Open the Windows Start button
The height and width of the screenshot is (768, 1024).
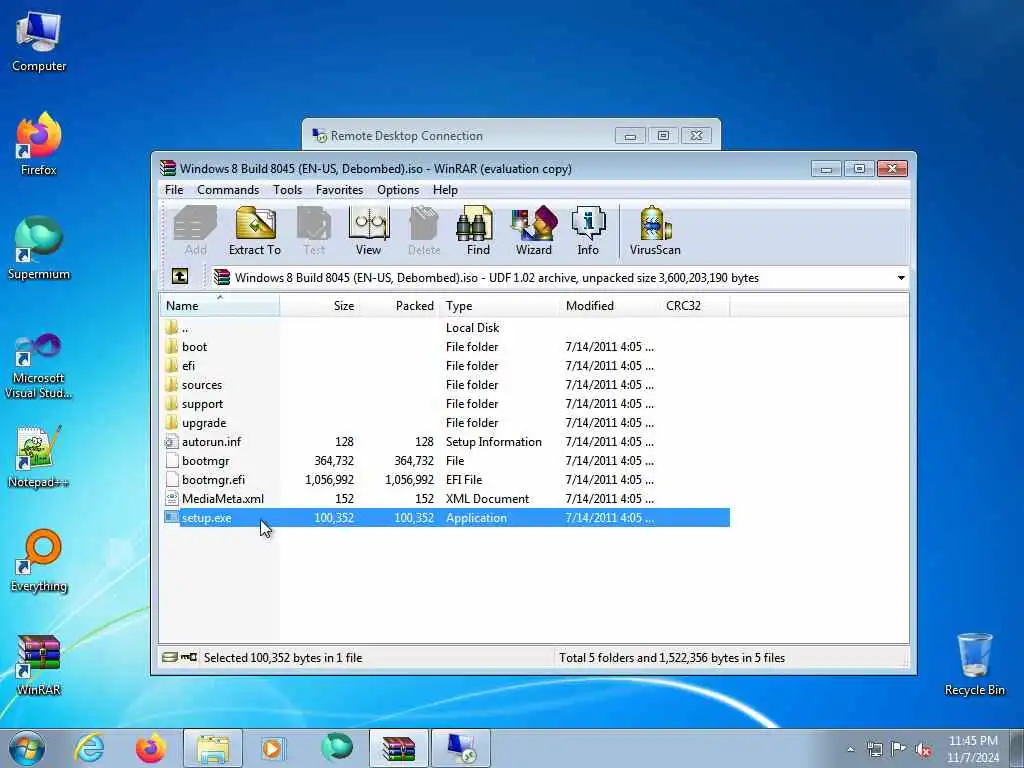[27, 748]
